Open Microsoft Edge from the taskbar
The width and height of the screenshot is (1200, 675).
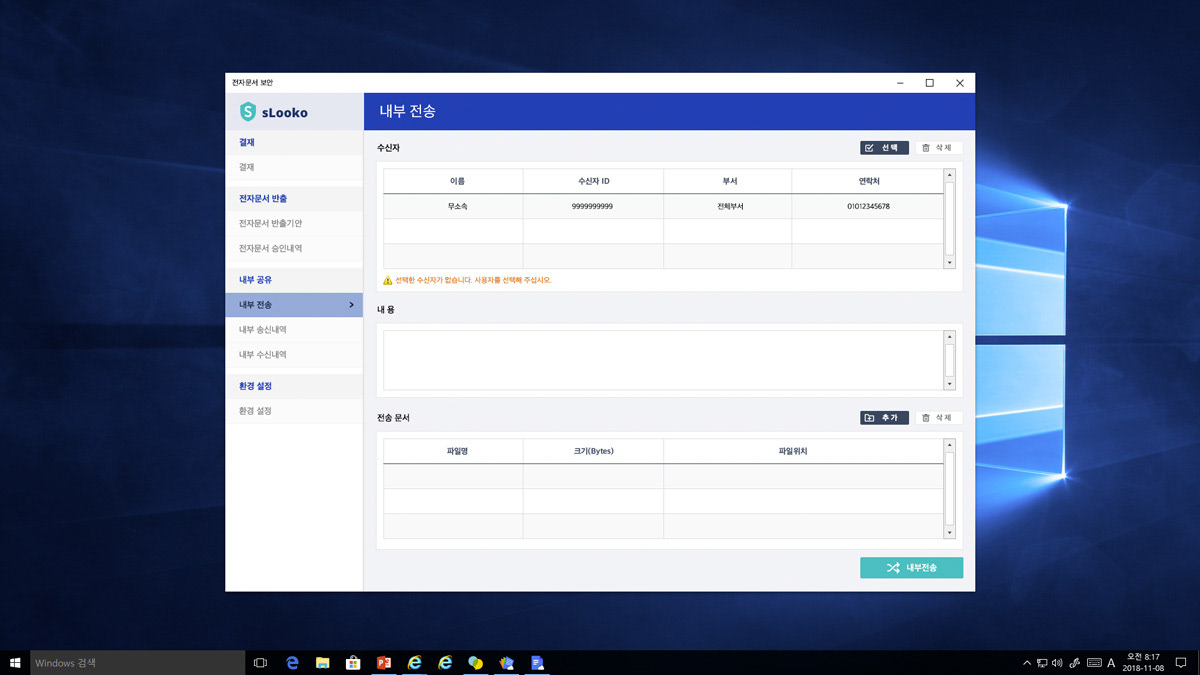pyautogui.click(x=293, y=663)
